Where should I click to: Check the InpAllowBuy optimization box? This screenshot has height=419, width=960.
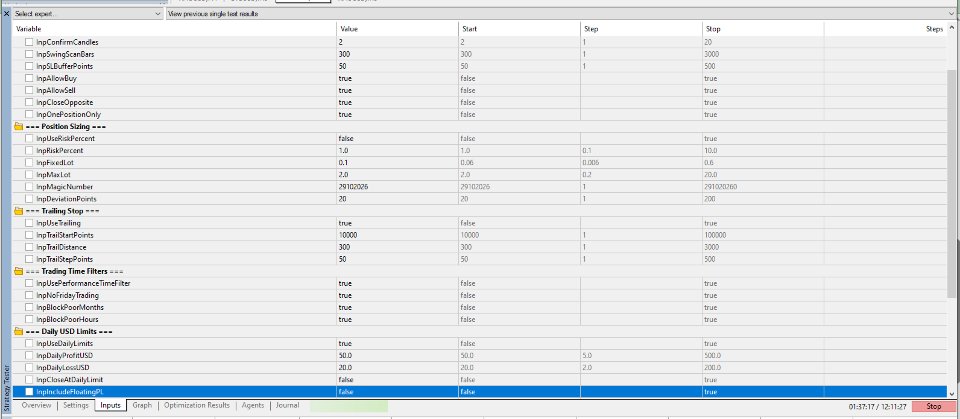click(29, 78)
